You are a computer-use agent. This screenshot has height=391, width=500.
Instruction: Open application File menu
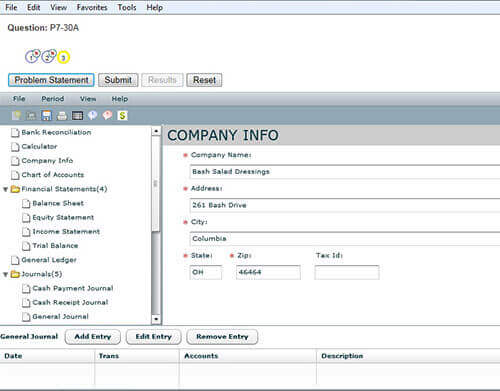click(x=19, y=99)
